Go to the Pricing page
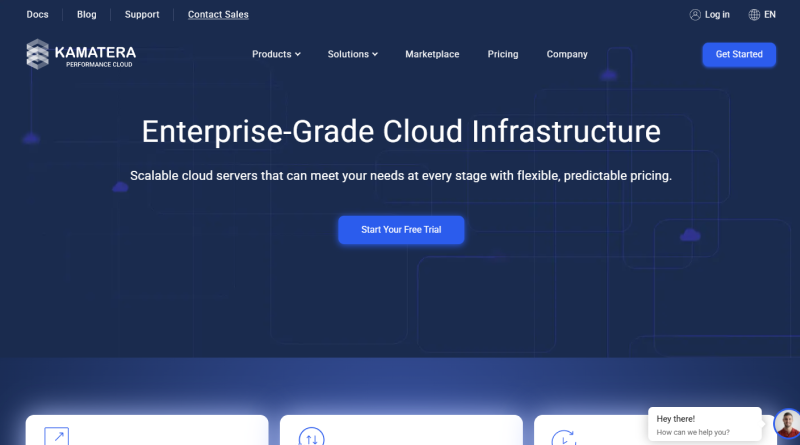The height and width of the screenshot is (445, 800). pyautogui.click(x=503, y=54)
